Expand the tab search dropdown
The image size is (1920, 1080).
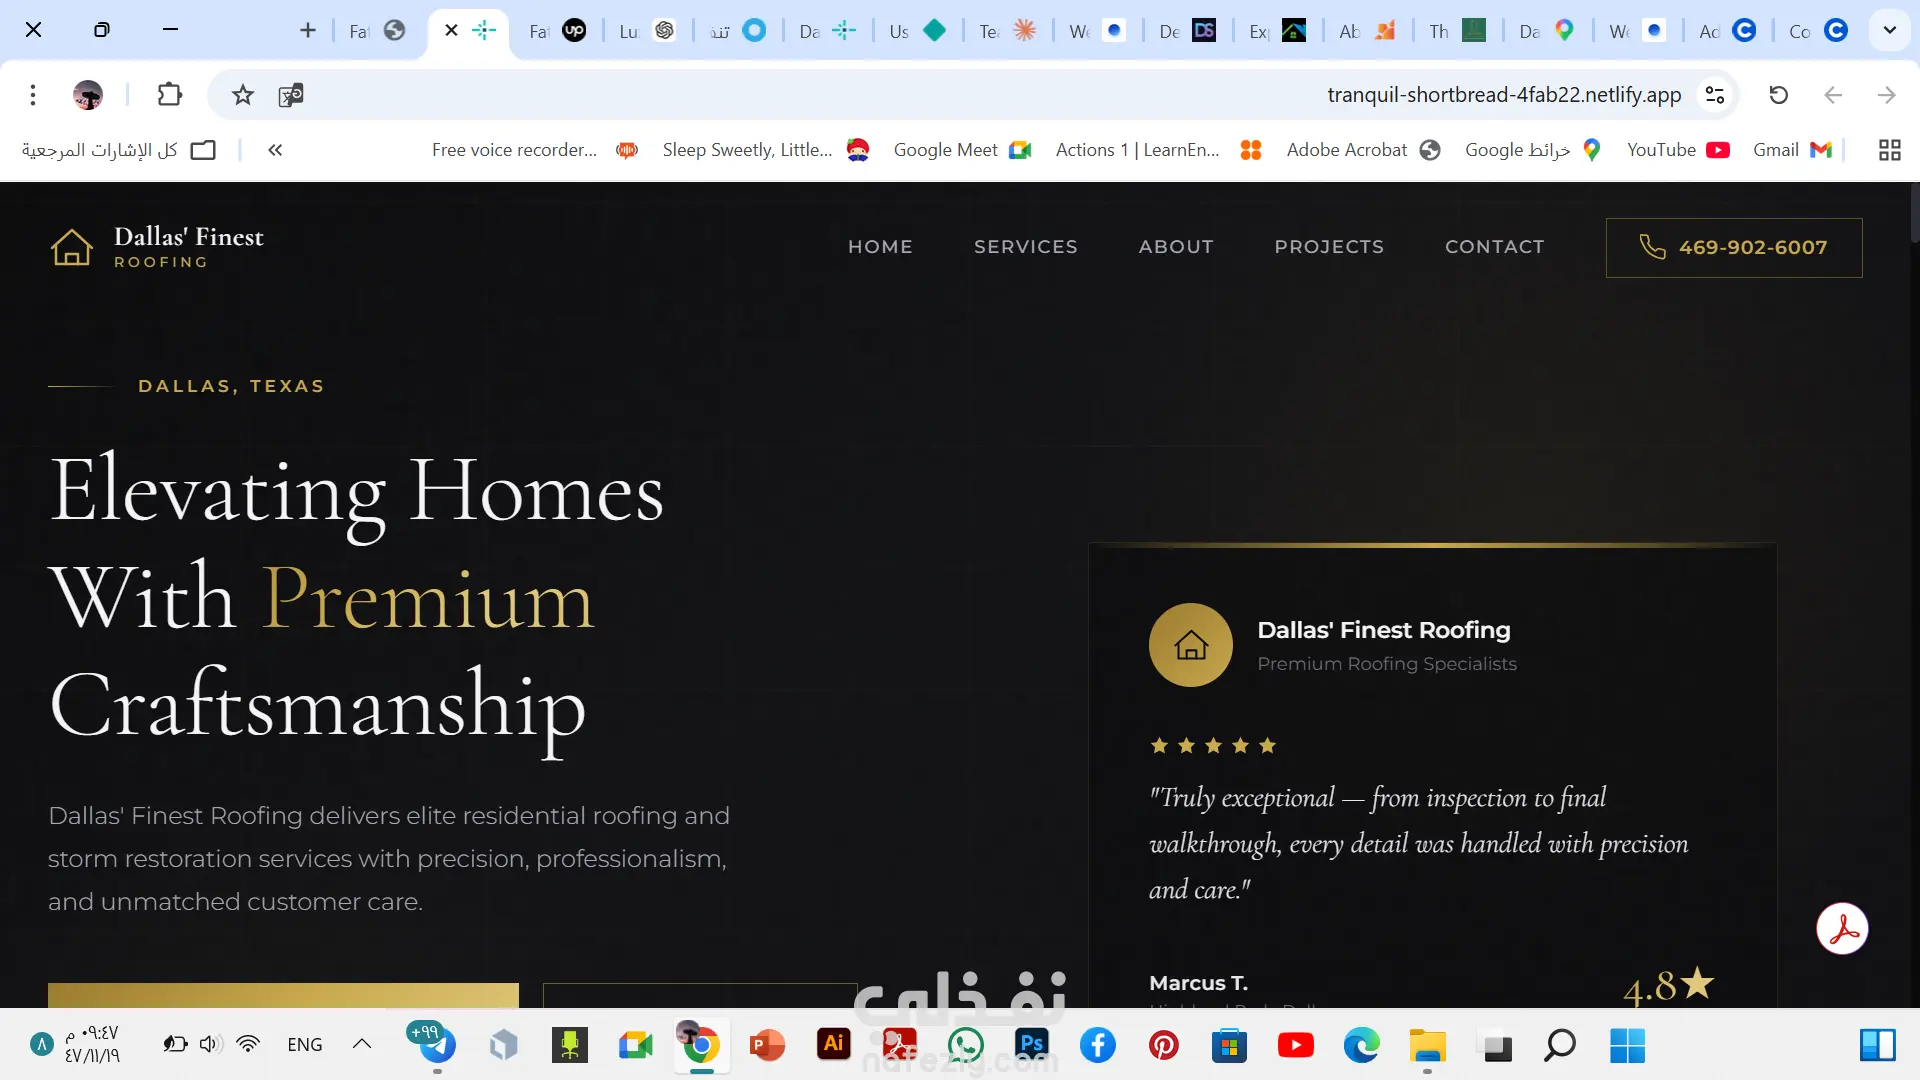click(x=1889, y=30)
